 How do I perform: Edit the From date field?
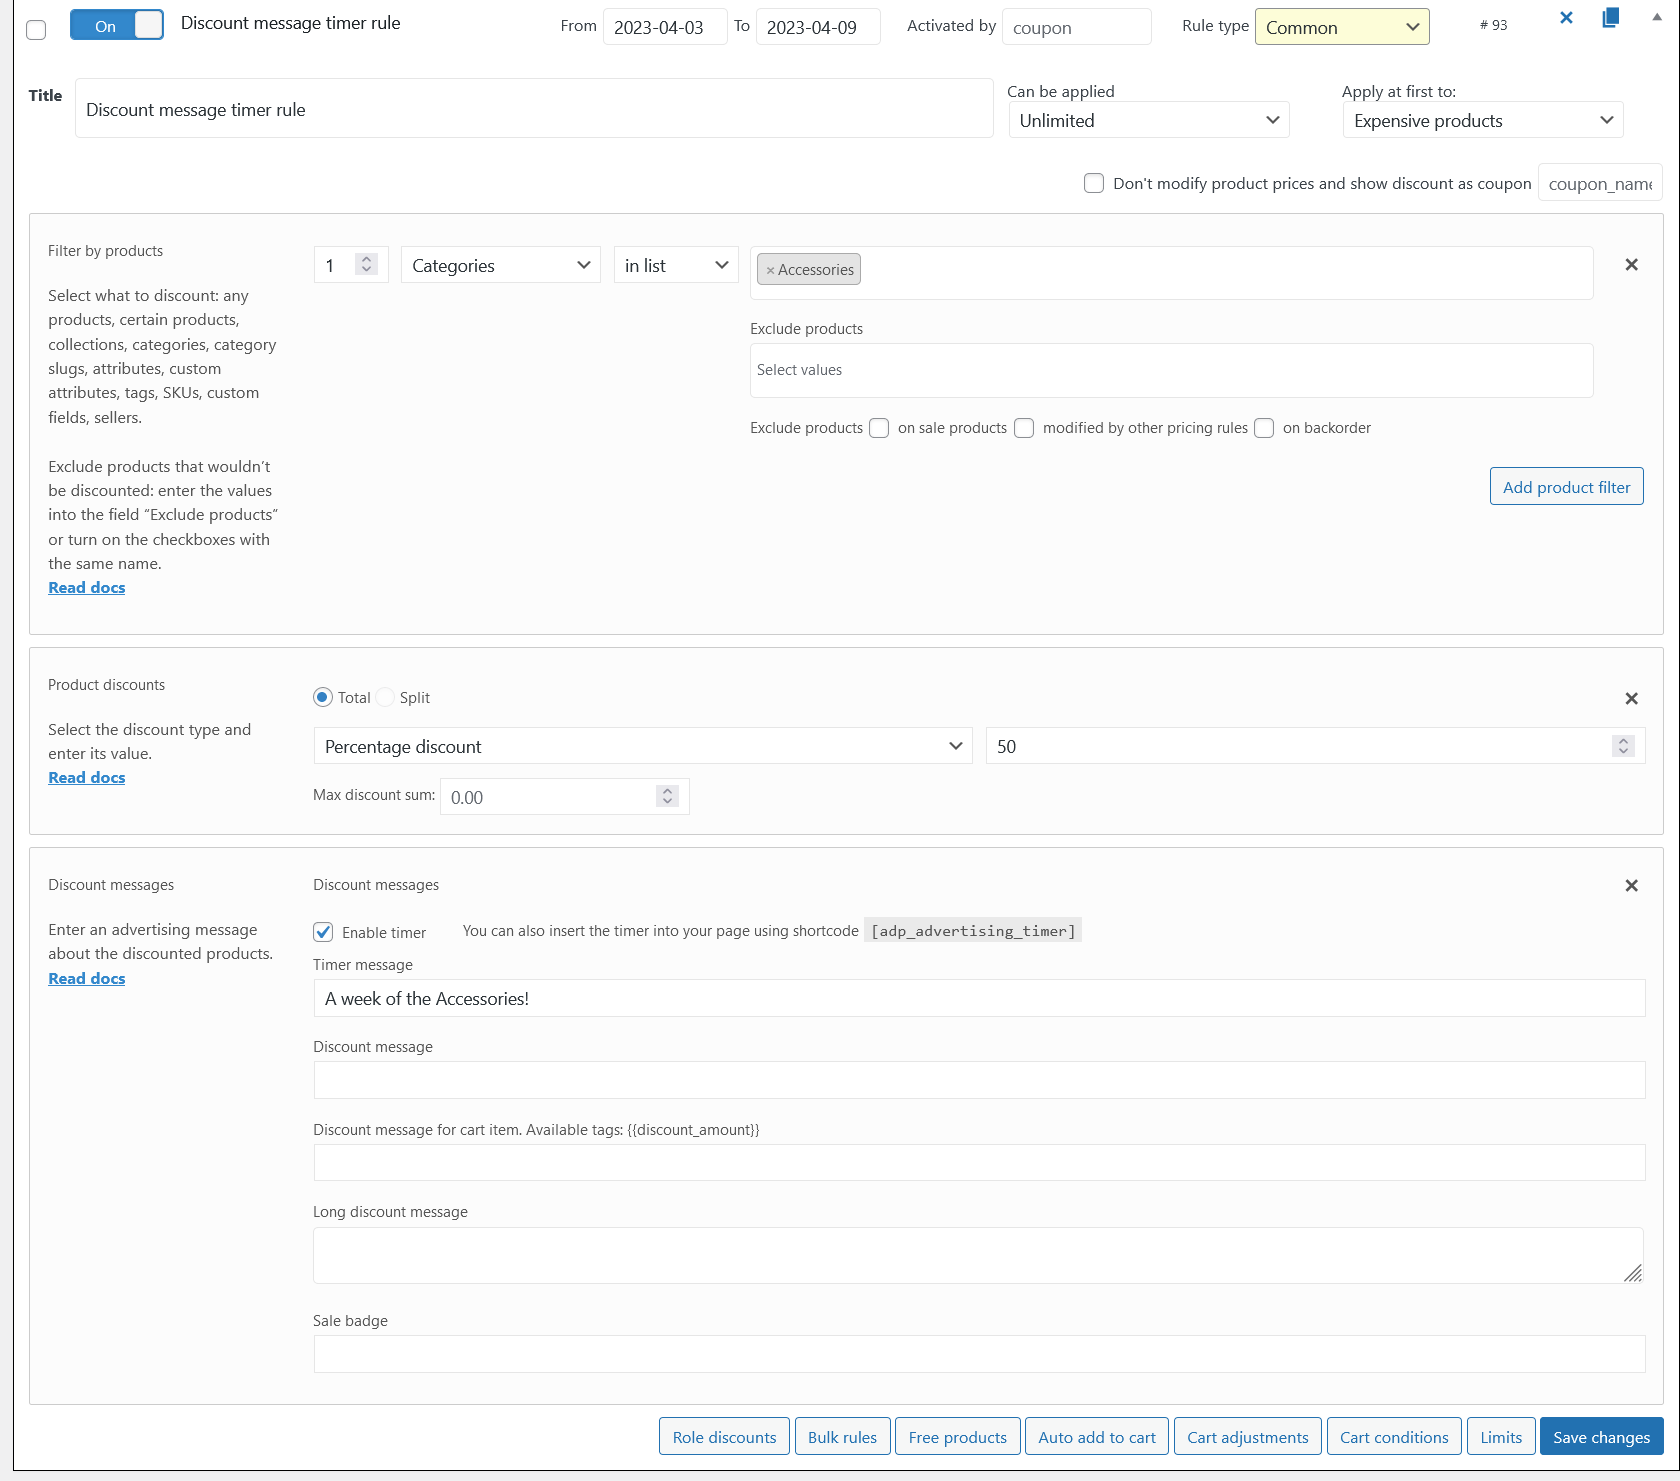click(x=665, y=27)
